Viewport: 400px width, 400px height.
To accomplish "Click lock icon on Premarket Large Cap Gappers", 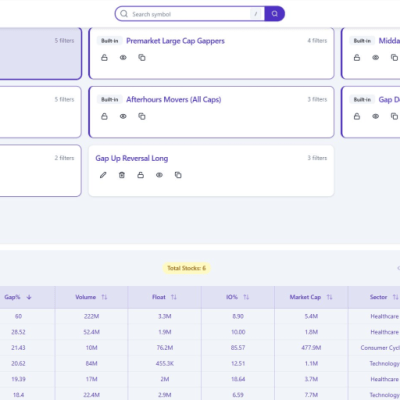I will point(104,57).
